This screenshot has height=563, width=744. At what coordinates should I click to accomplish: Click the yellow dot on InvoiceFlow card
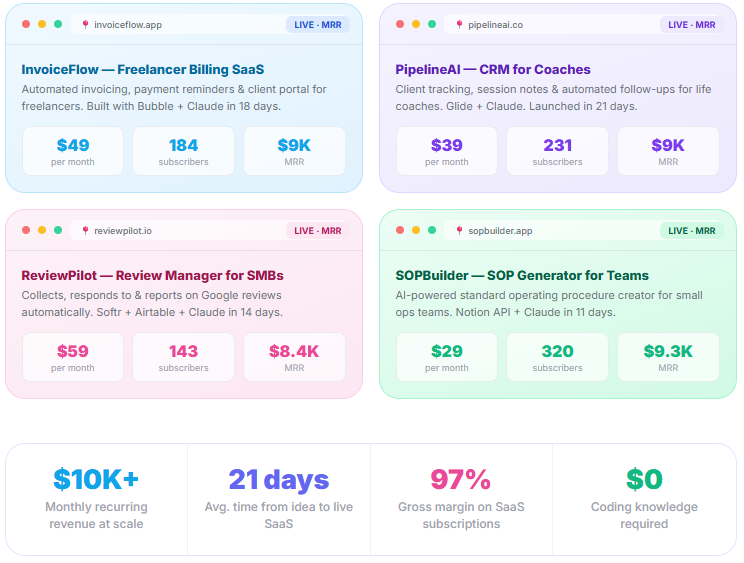pos(42,24)
